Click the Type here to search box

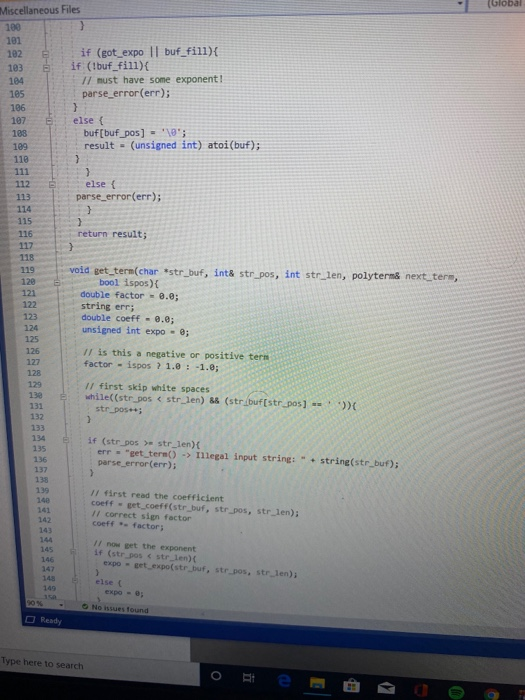click(98, 664)
